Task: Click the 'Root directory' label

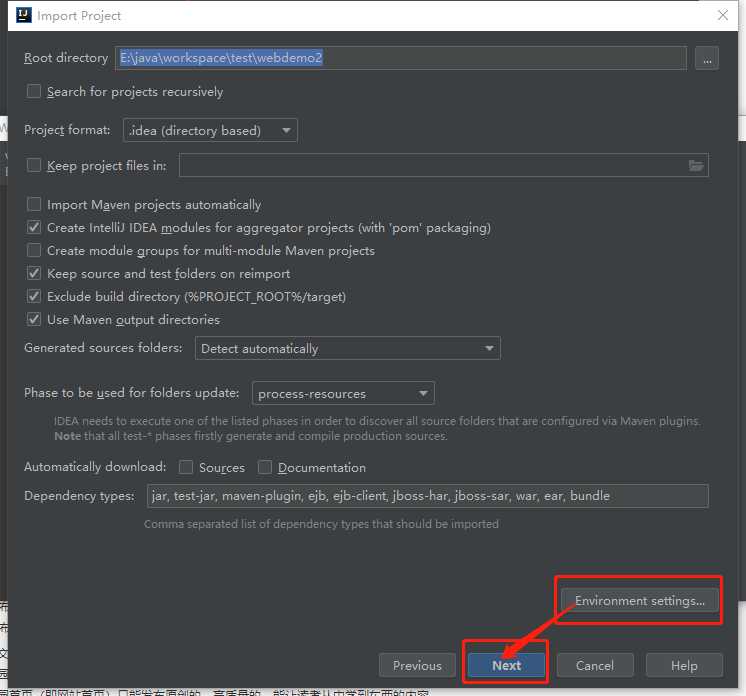Action: 66,58
